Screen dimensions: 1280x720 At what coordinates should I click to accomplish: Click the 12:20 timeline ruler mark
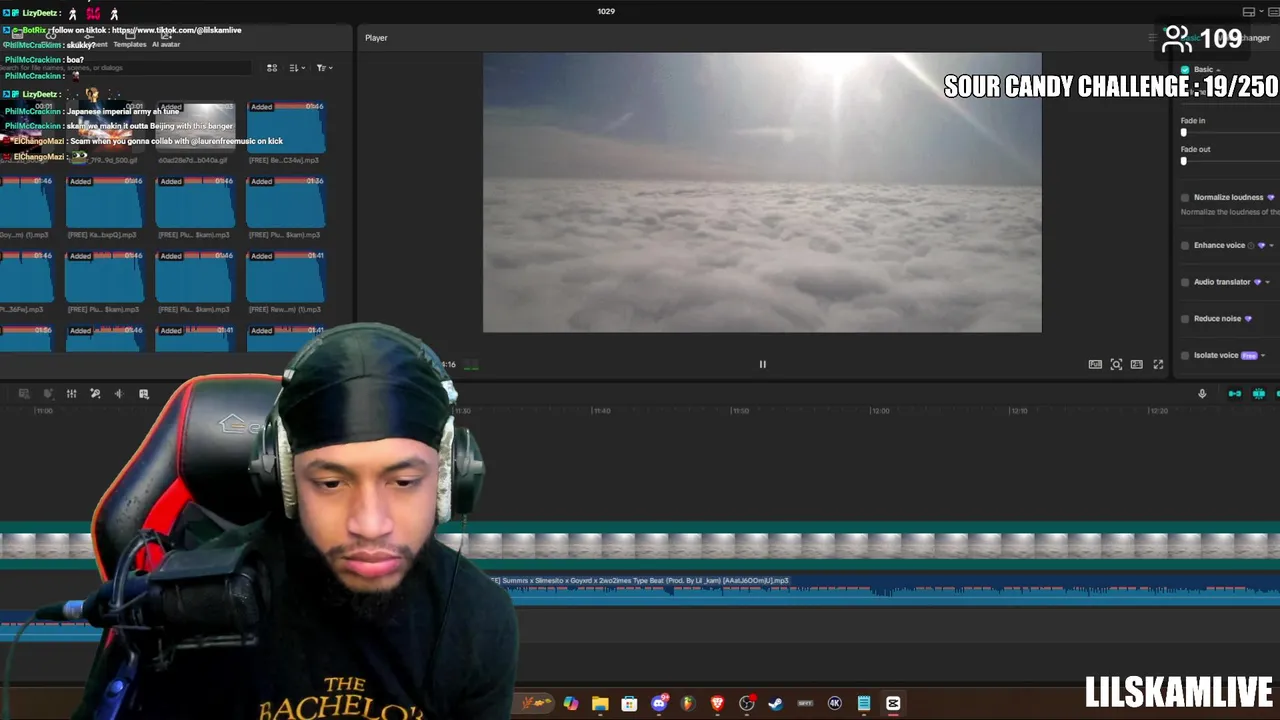coord(1158,410)
